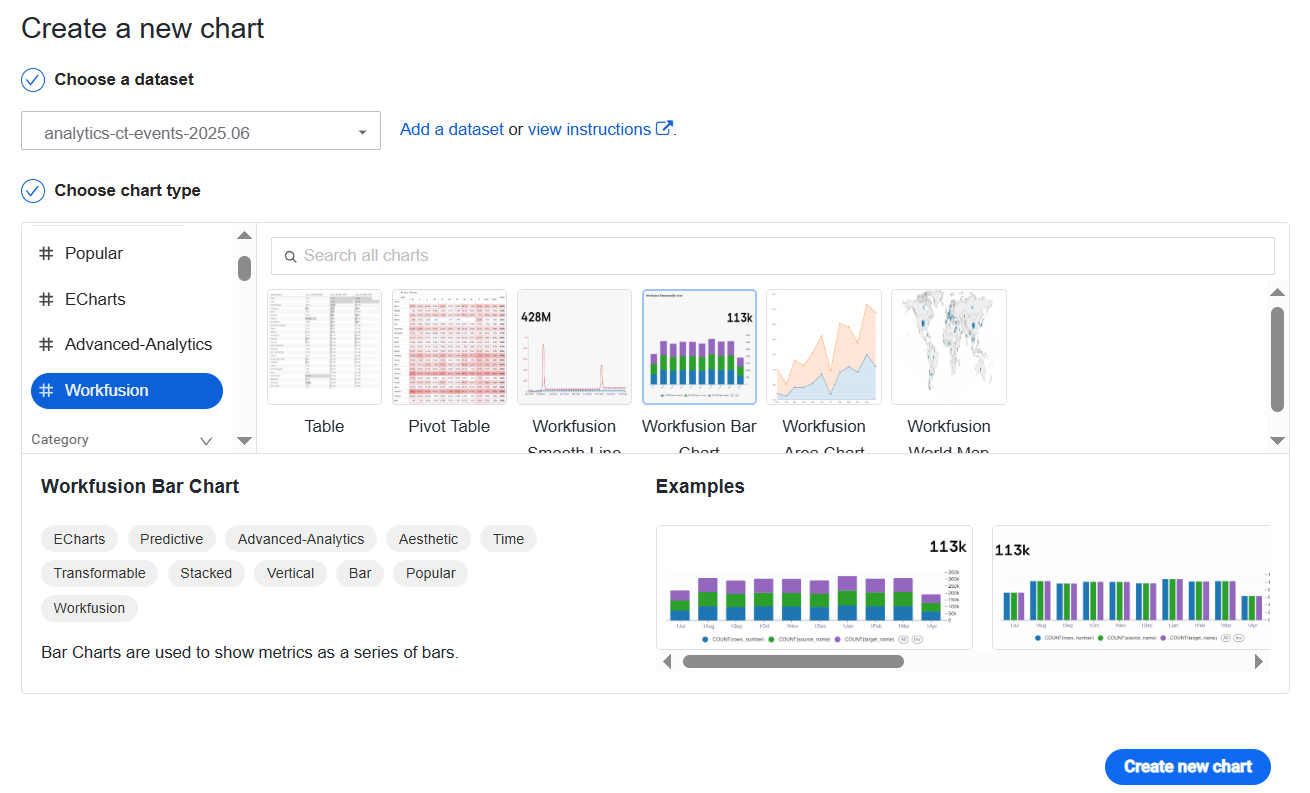Select the Workfusion Area Chart thumbnail

pyautogui.click(x=824, y=347)
